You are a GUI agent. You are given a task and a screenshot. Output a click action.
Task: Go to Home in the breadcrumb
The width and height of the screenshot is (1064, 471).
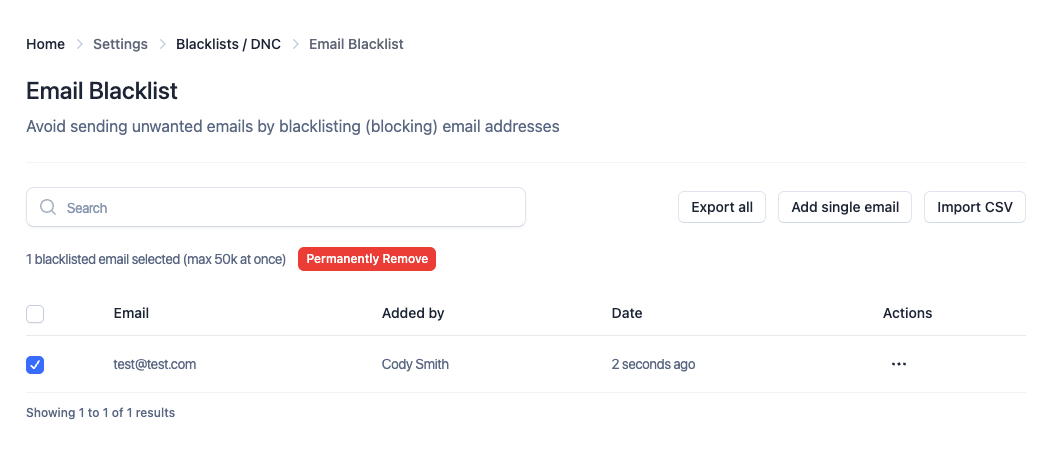tap(45, 44)
